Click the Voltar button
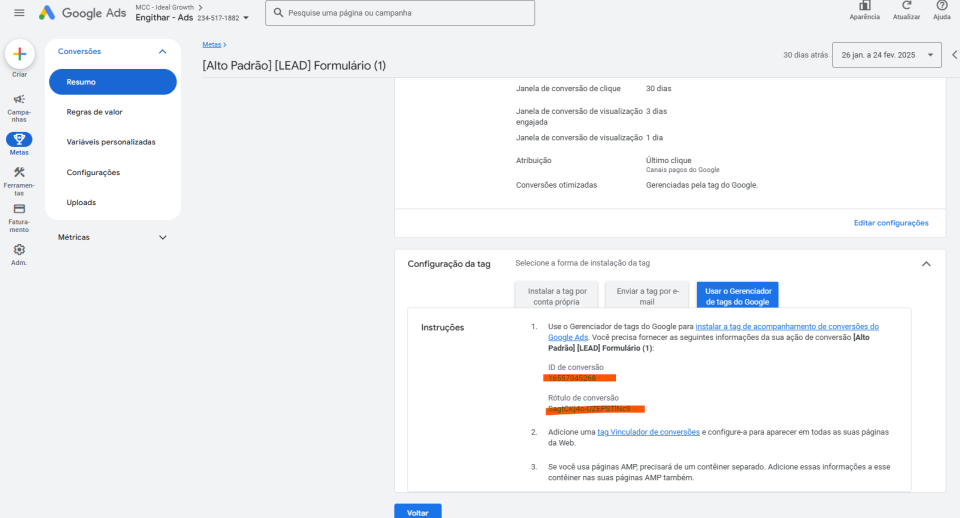 (417, 512)
